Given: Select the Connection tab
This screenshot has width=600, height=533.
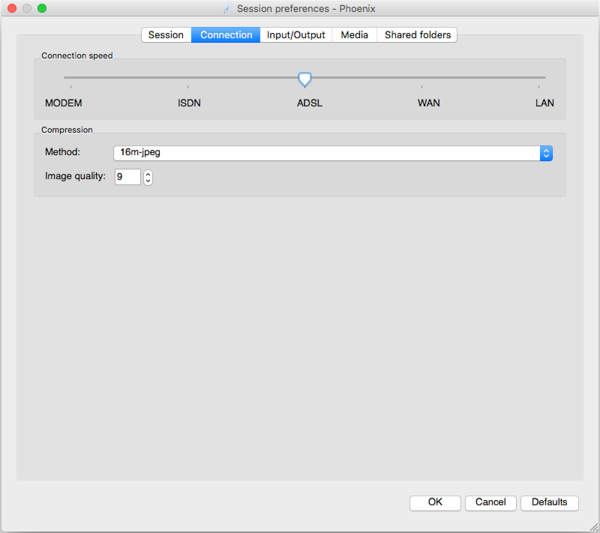Looking at the screenshot, I should click(x=226, y=35).
